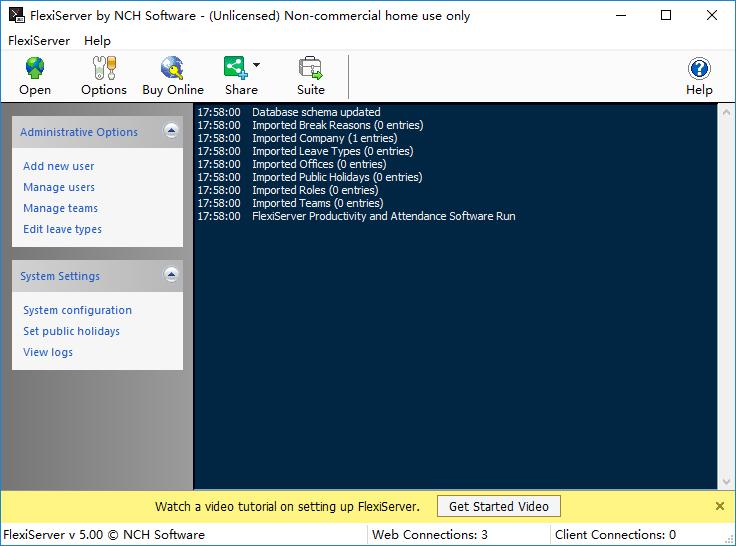
Task: Click the Help question mark icon
Action: (699, 69)
